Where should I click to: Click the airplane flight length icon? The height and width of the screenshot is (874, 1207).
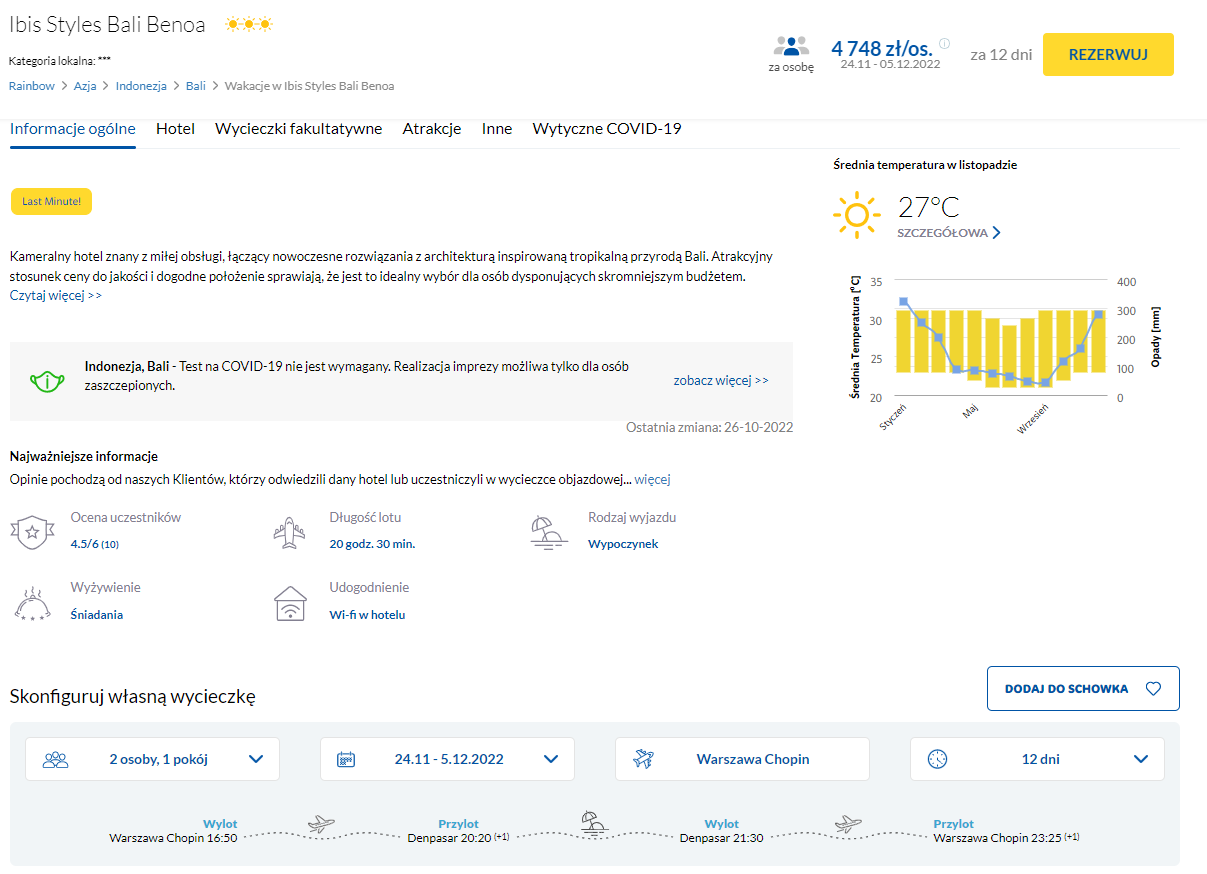click(x=289, y=532)
